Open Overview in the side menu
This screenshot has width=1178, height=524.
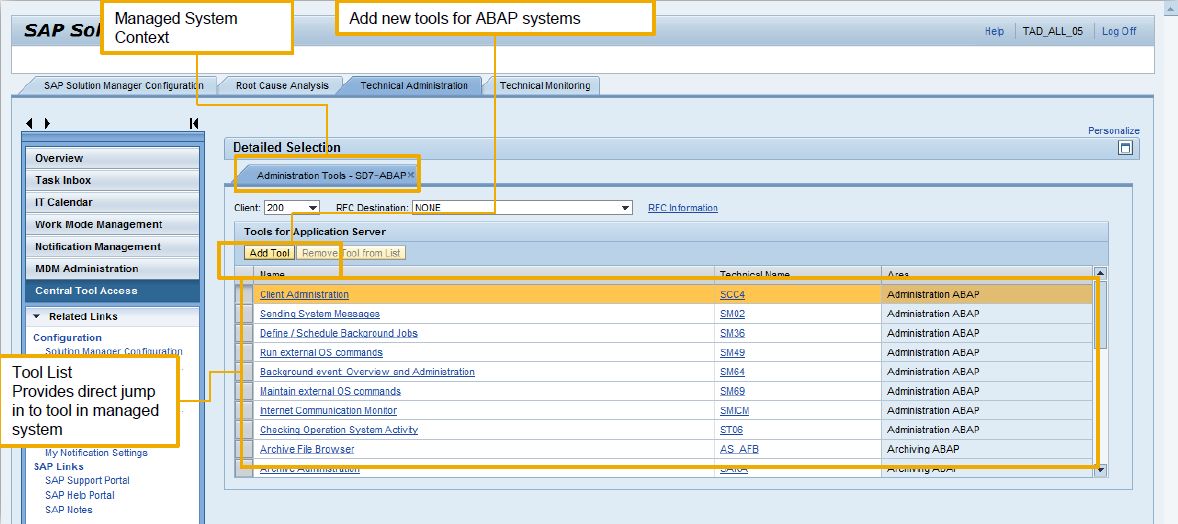click(x=112, y=158)
